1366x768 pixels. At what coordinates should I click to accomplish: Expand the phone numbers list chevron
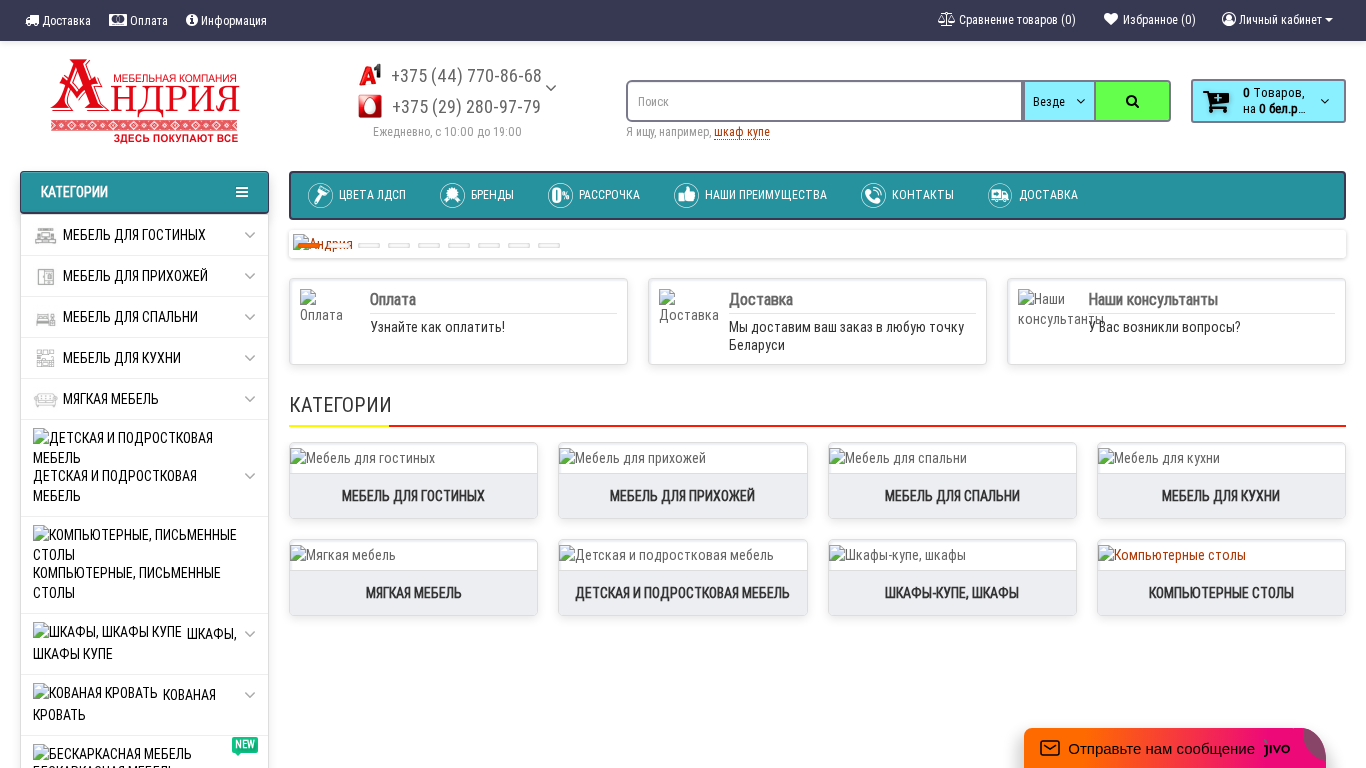(551, 88)
